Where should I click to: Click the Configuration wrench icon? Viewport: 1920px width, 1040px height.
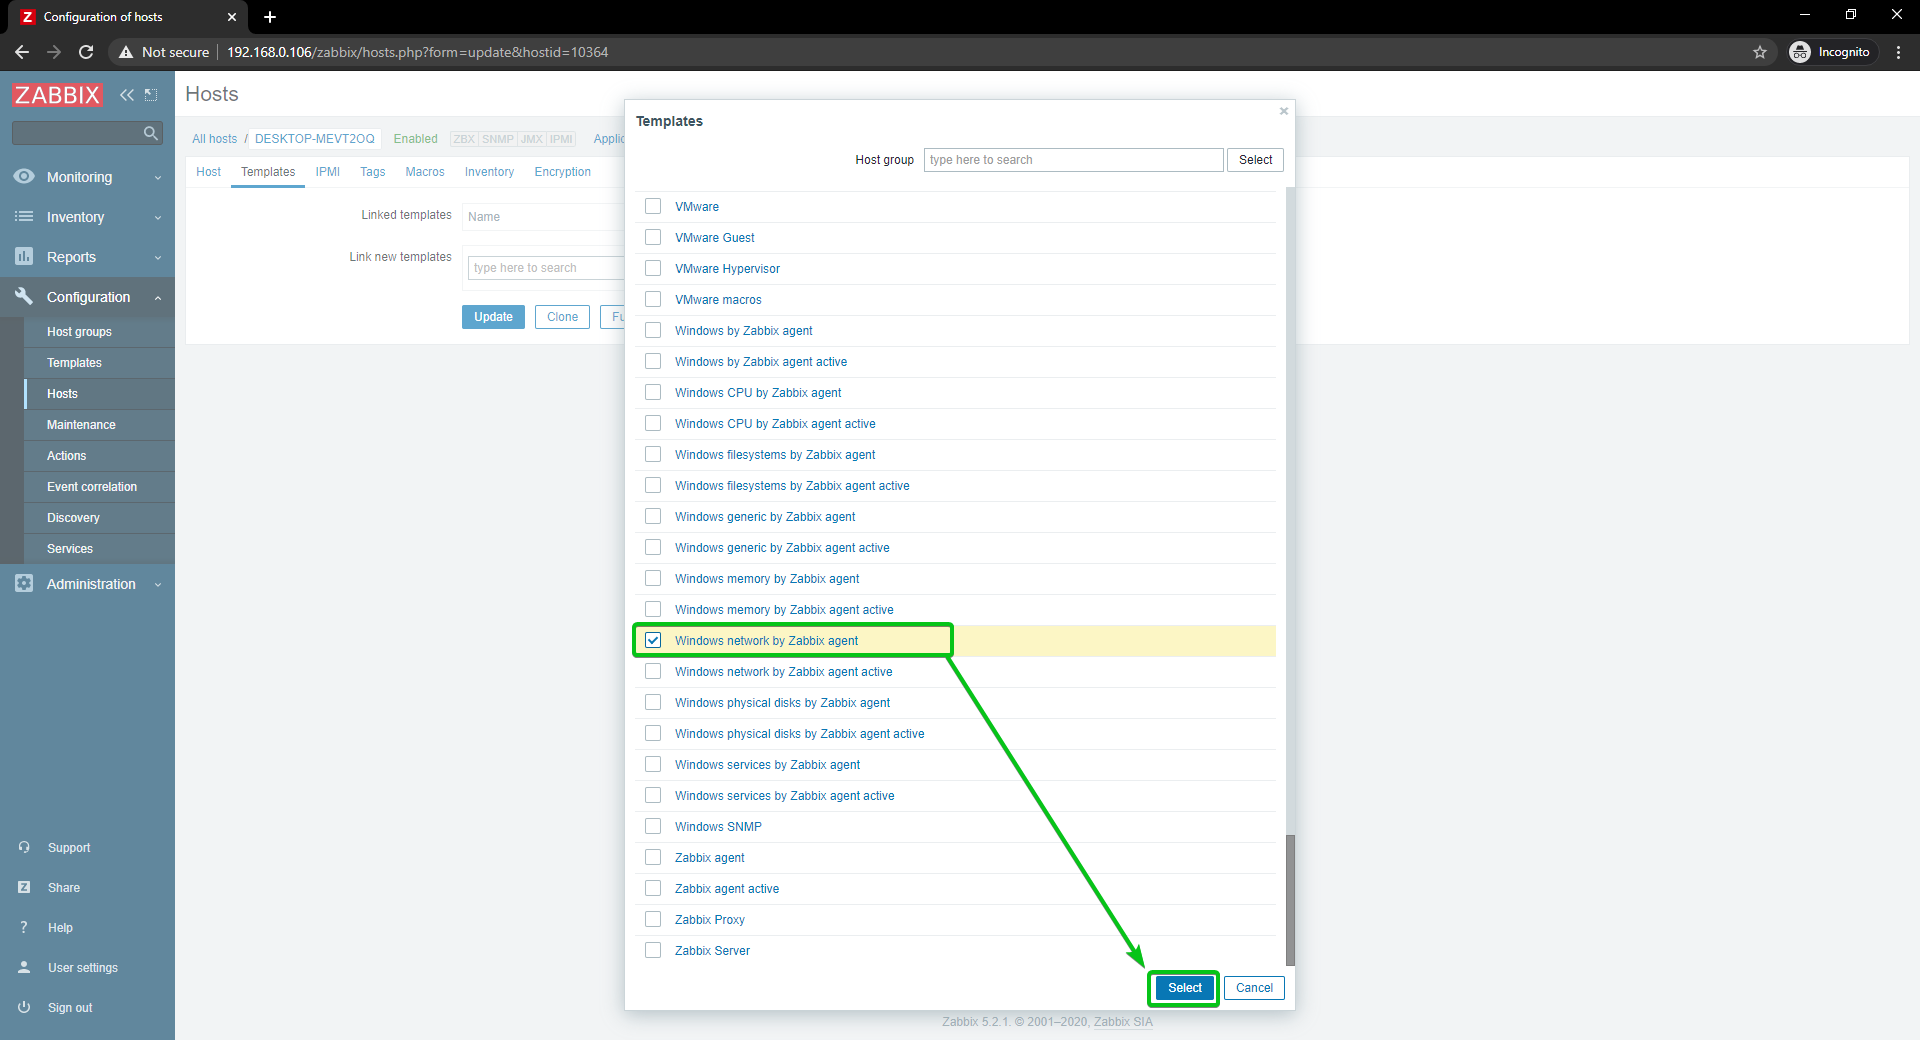[24, 296]
